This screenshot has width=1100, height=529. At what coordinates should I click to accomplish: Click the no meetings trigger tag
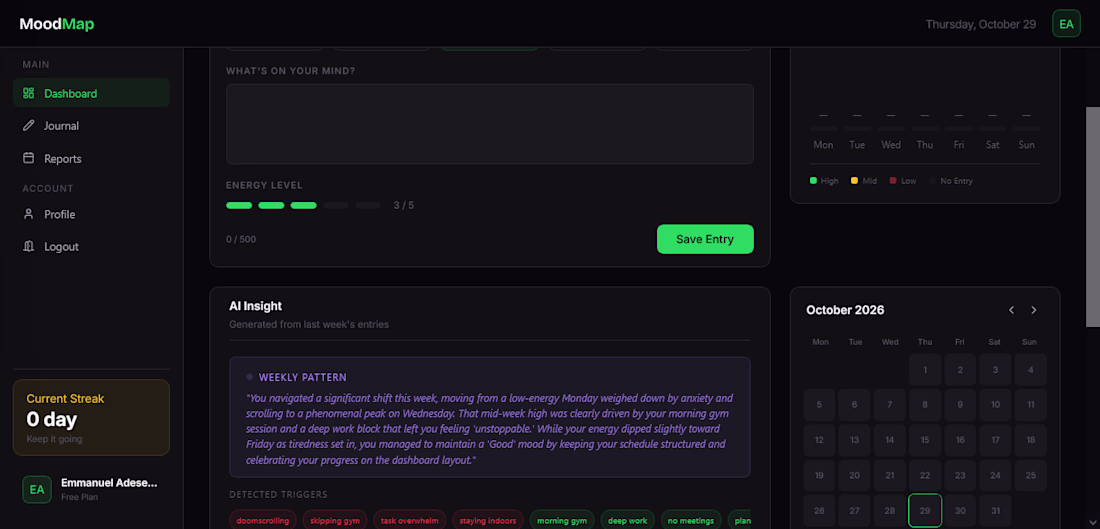coord(691,521)
